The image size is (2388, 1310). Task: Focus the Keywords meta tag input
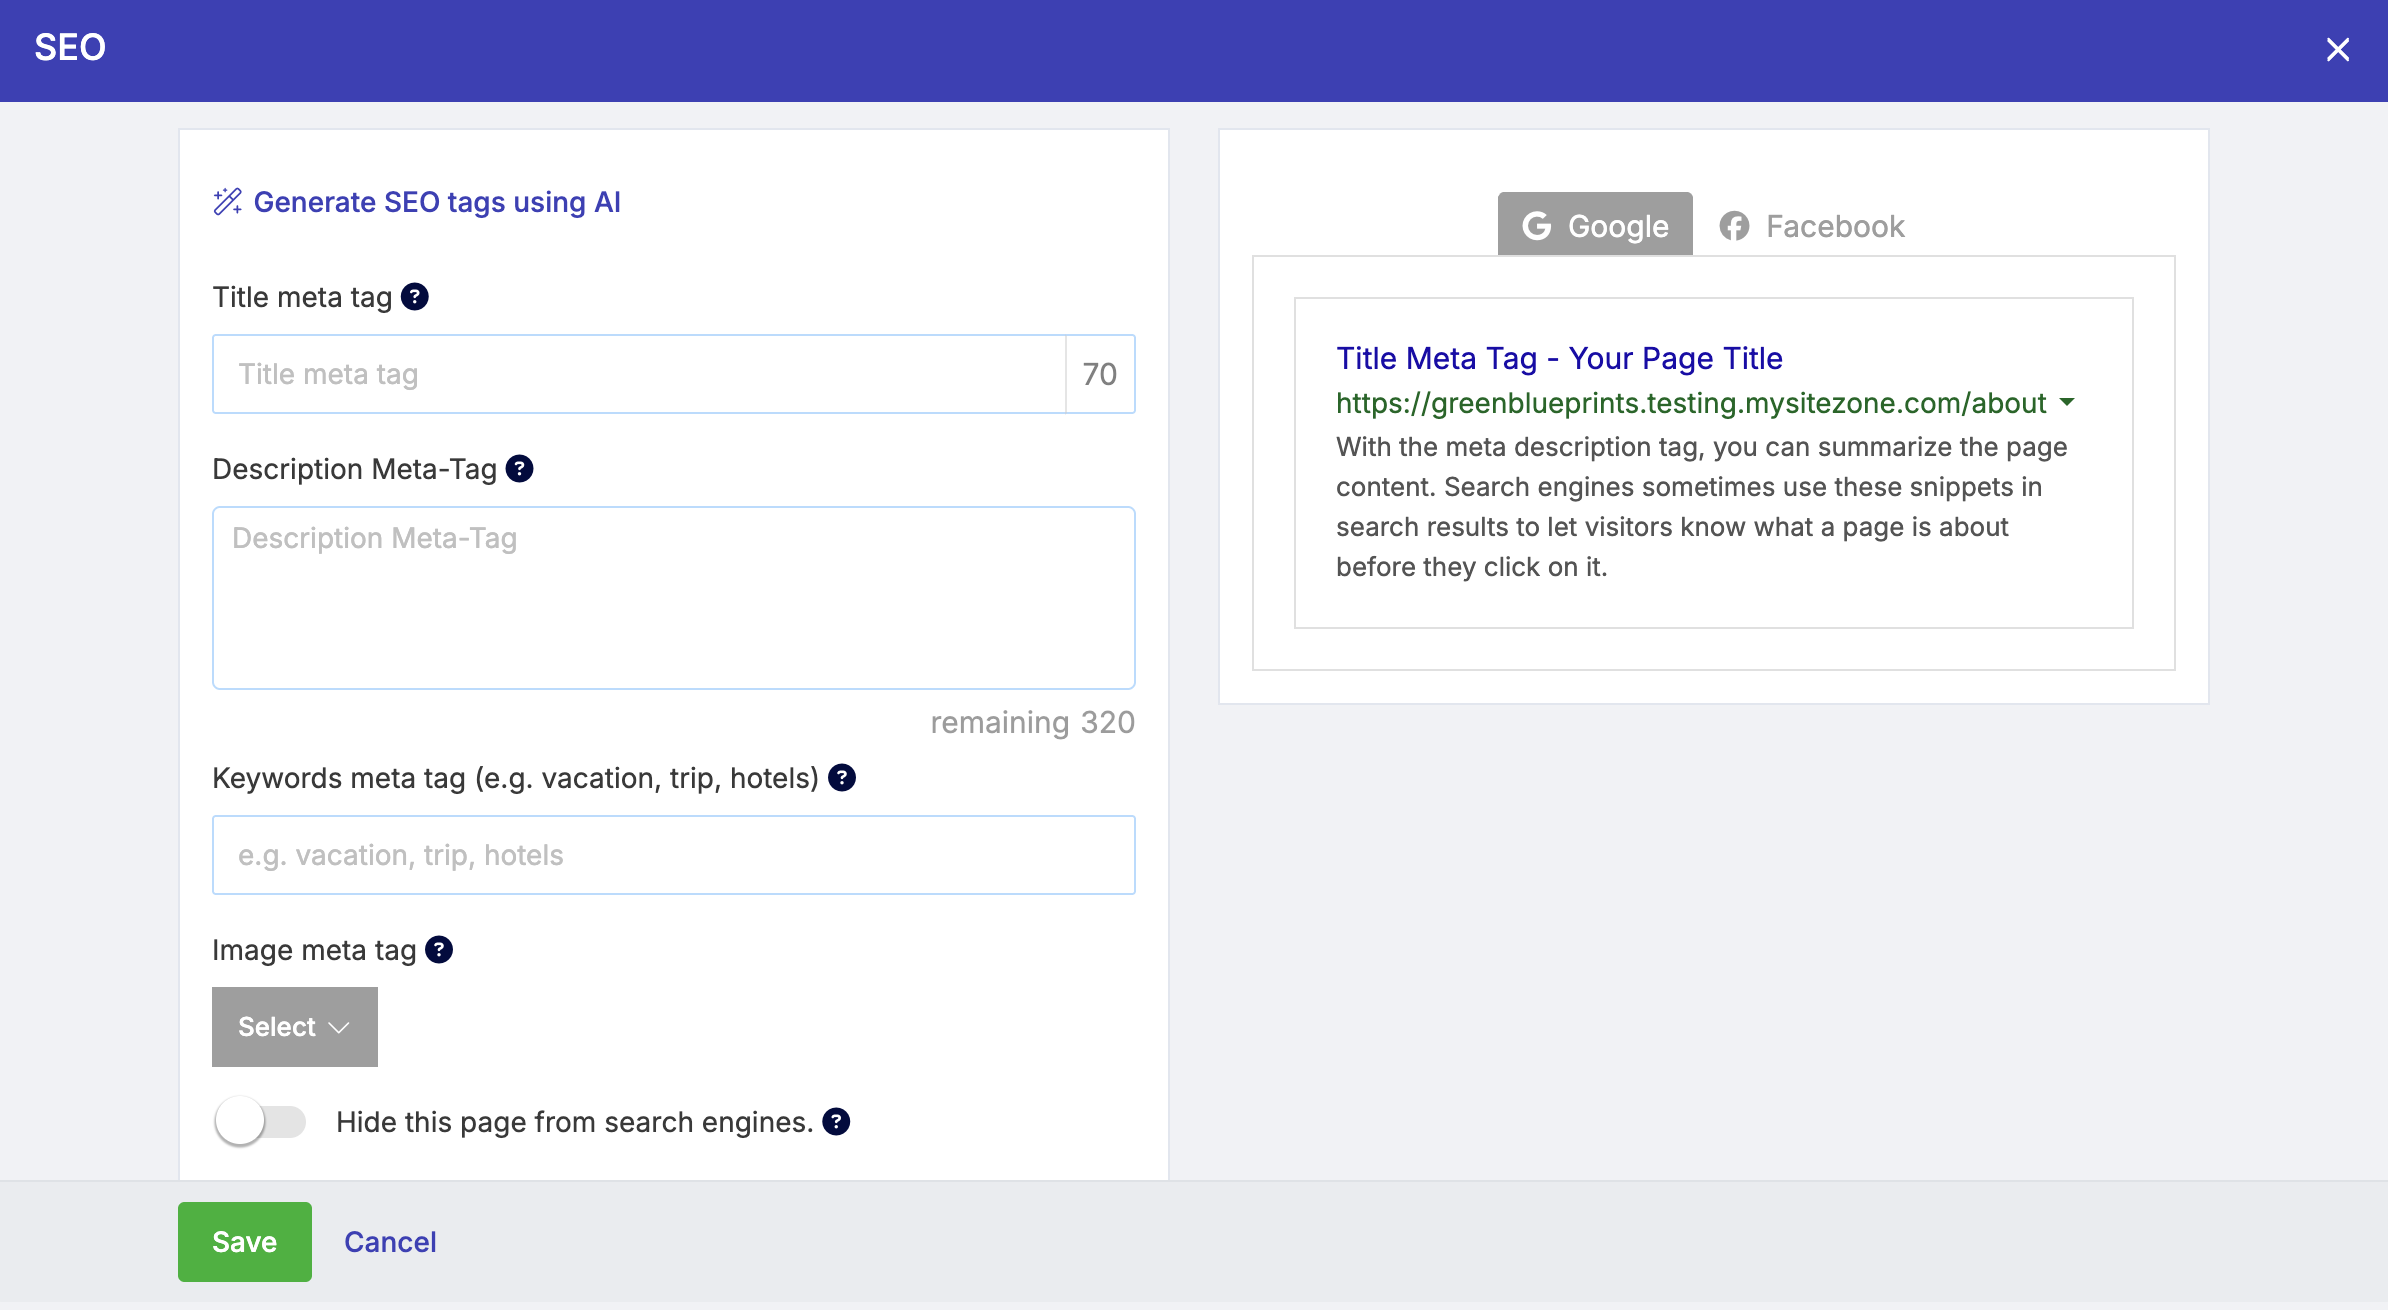(x=674, y=855)
